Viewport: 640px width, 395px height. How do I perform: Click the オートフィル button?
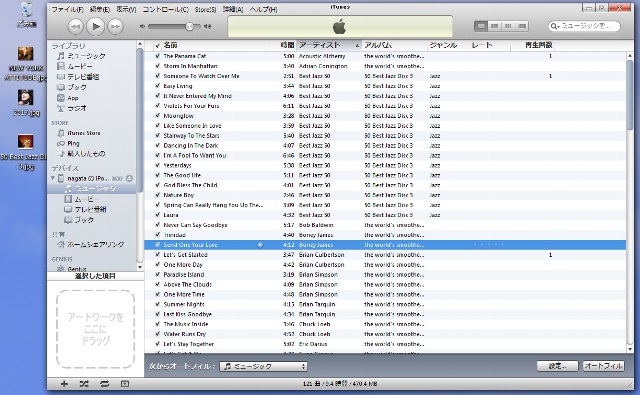coord(603,366)
